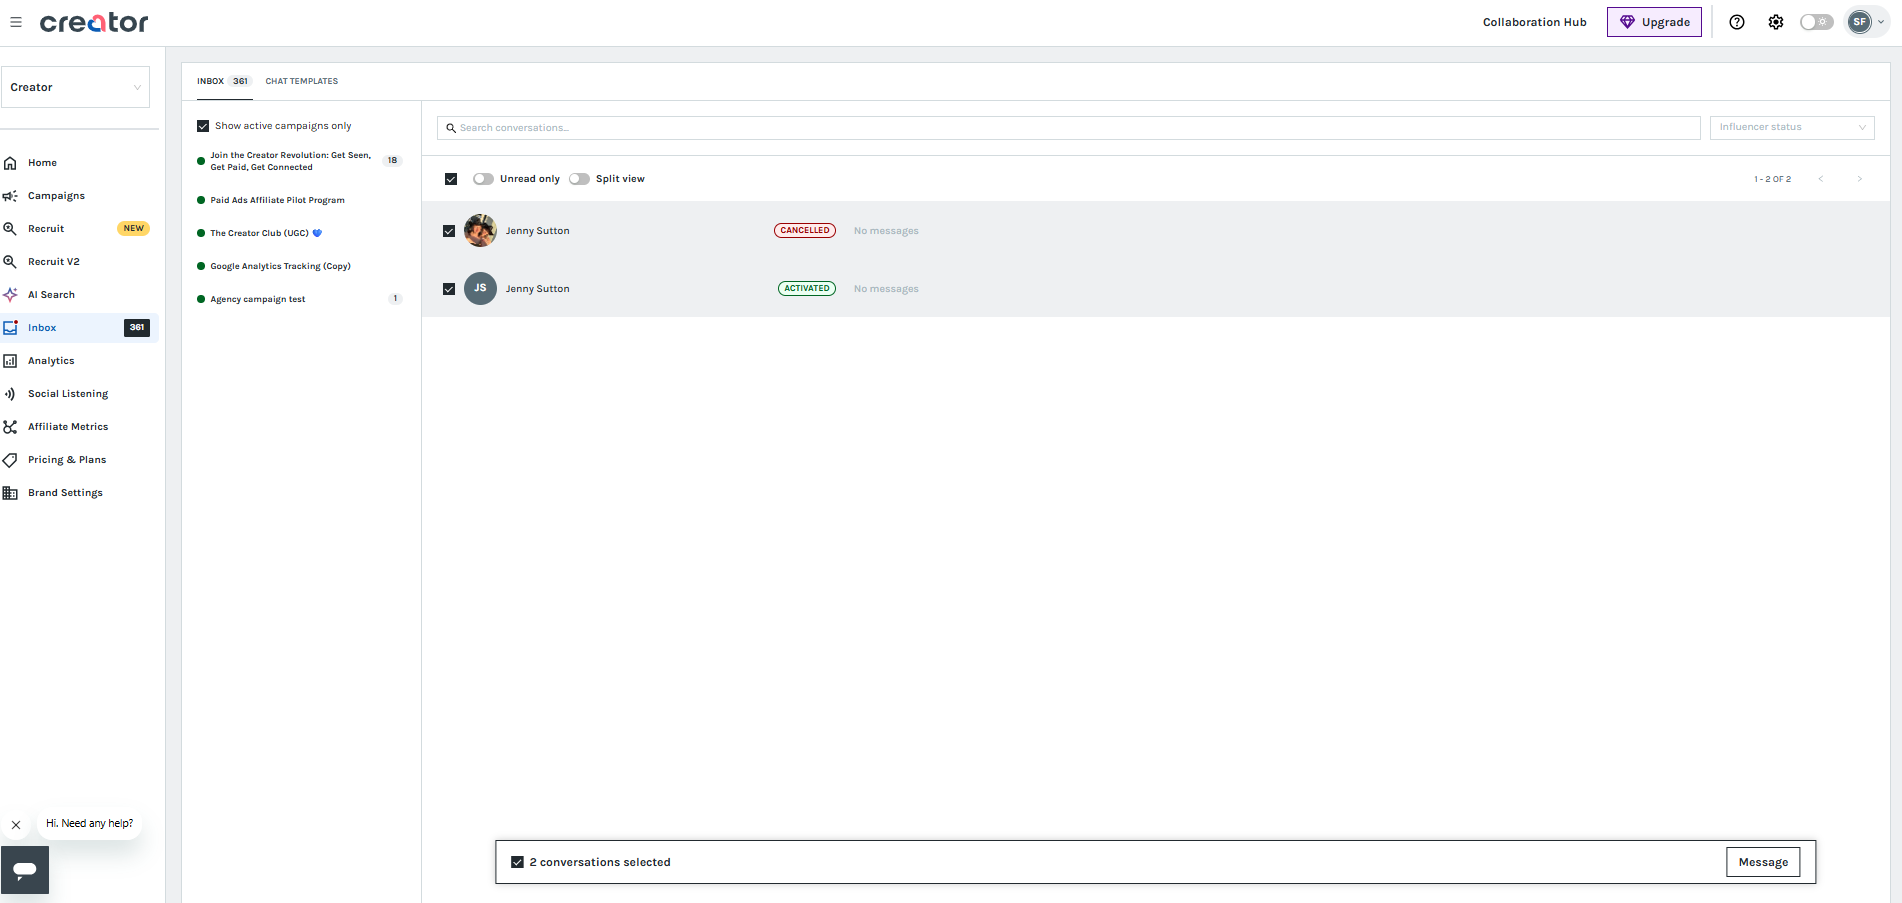The height and width of the screenshot is (903, 1902).
Task: Toggle the dark mode switch
Action: pos(1816,22)
